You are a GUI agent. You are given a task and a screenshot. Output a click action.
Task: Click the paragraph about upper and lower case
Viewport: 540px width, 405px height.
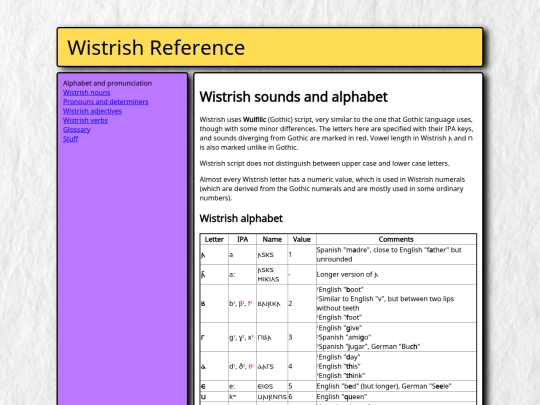(324, 164)
